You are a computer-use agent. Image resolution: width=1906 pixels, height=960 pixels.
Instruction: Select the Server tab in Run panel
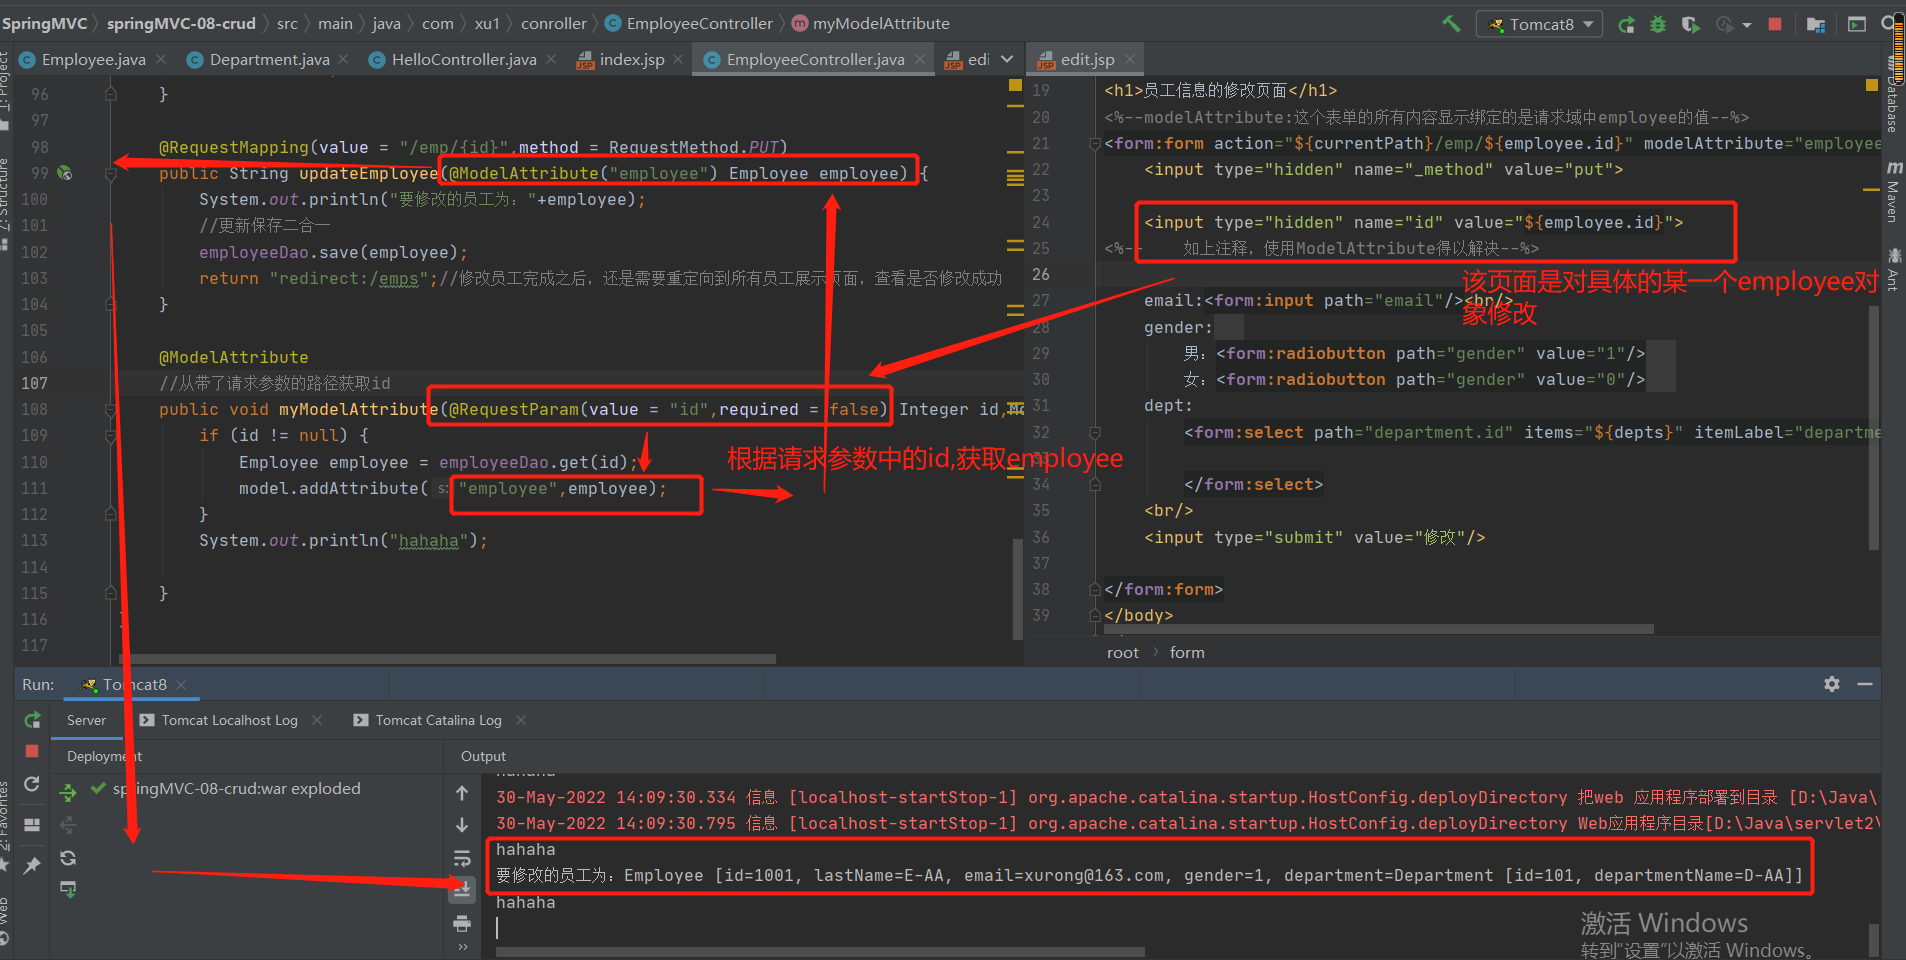point(86,720)
